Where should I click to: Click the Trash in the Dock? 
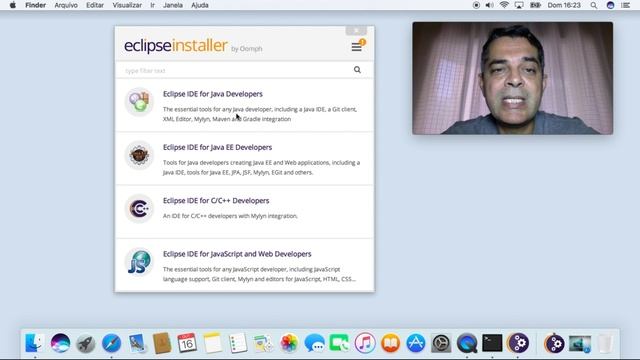point(605,343)
